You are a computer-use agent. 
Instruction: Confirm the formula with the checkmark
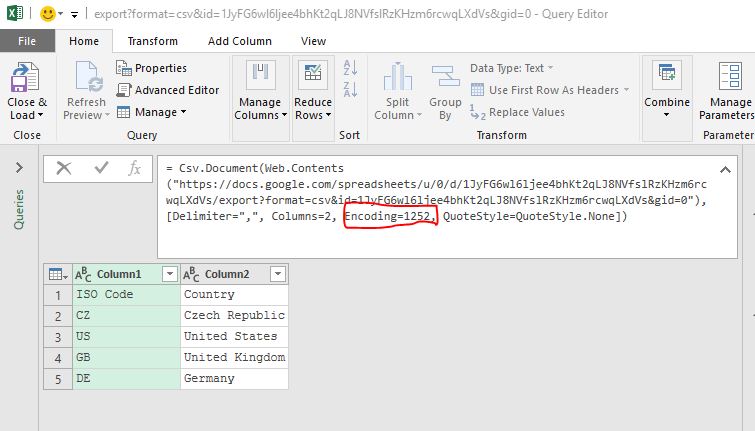(101, 168)
